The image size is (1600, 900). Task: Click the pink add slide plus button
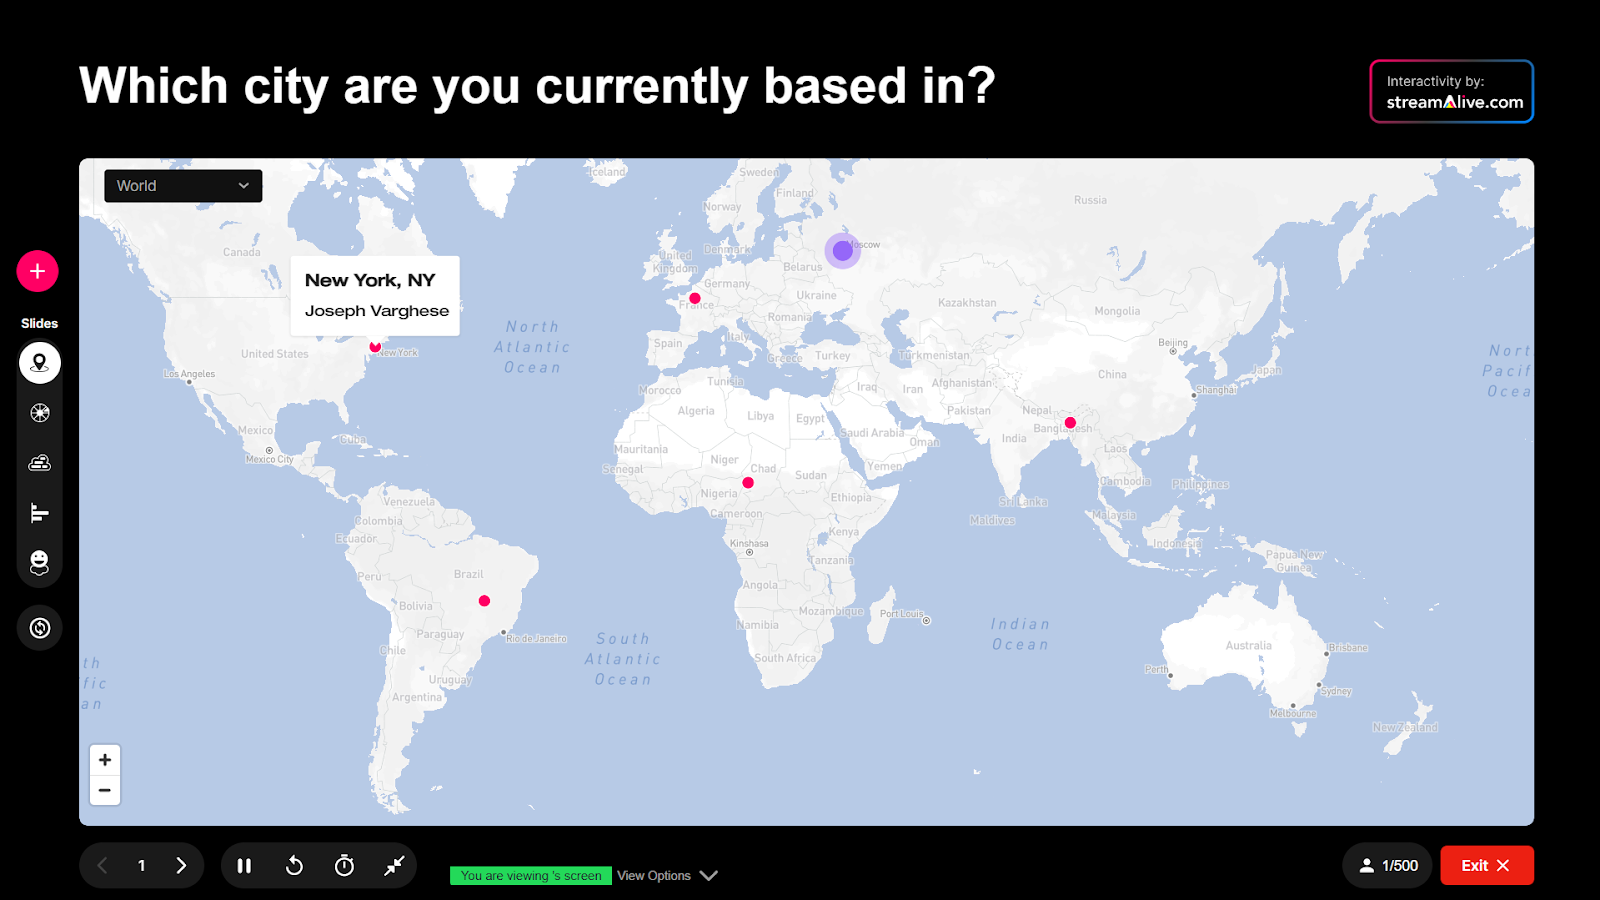tap(38, 271)
